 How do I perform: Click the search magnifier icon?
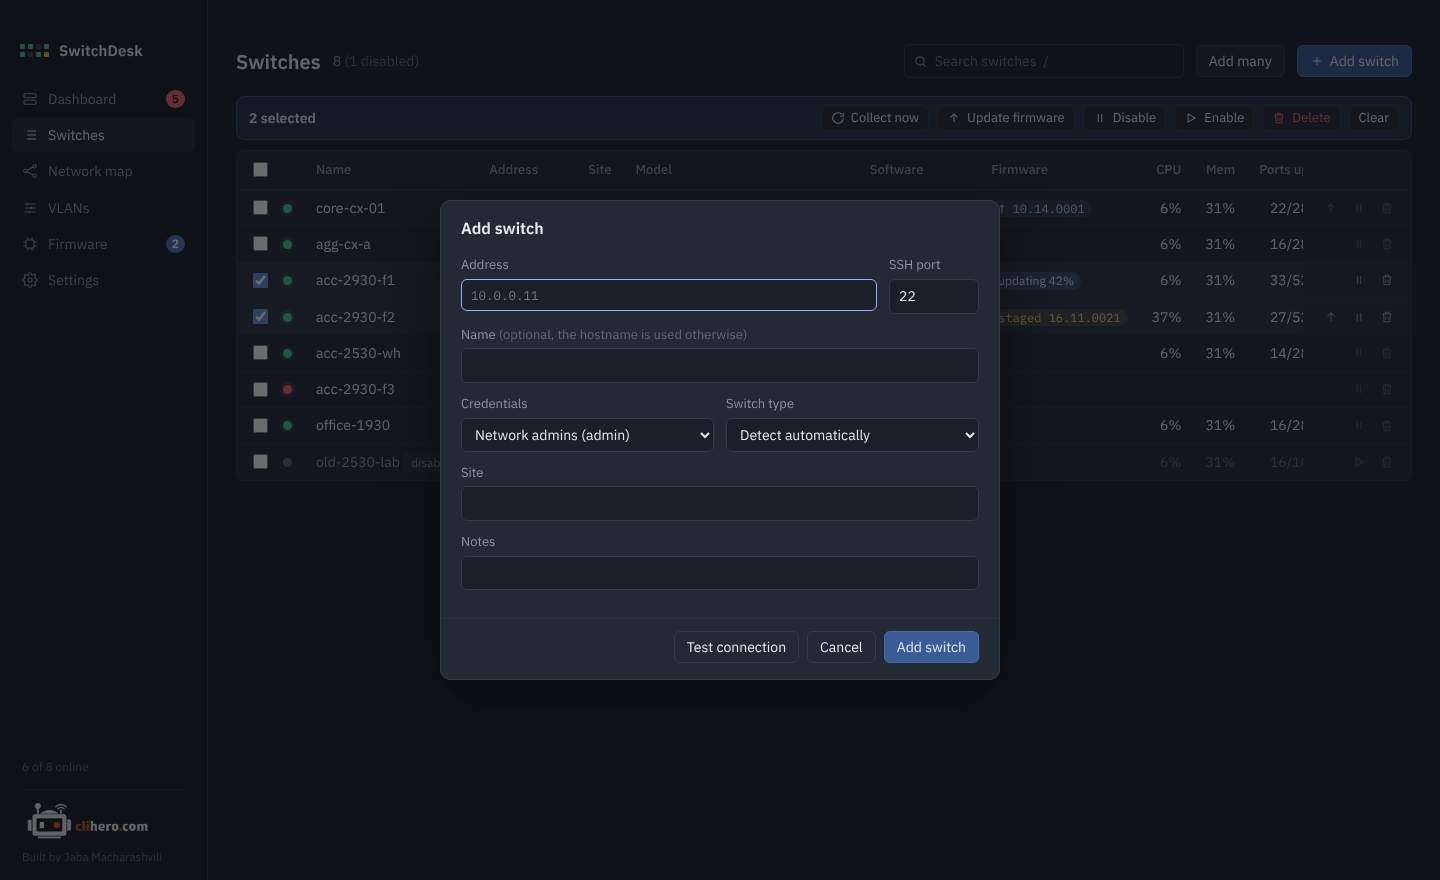tap(920, 62)
